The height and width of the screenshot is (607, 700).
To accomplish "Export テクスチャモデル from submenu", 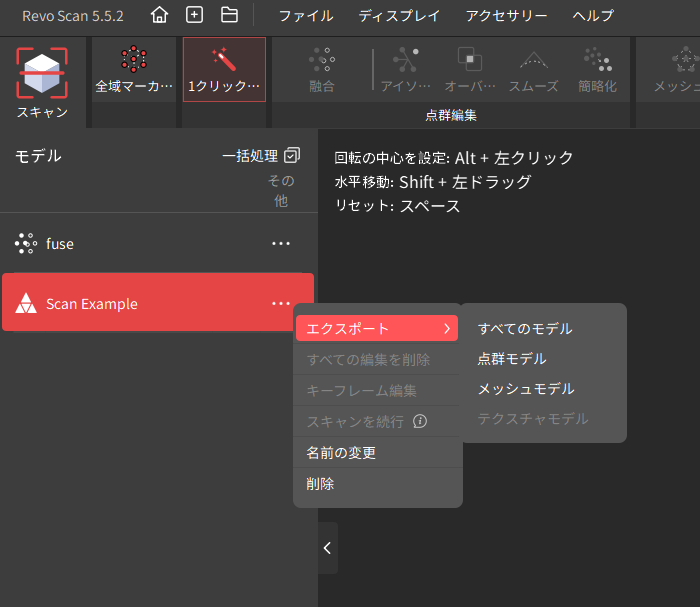I will (x=533, y=419).
